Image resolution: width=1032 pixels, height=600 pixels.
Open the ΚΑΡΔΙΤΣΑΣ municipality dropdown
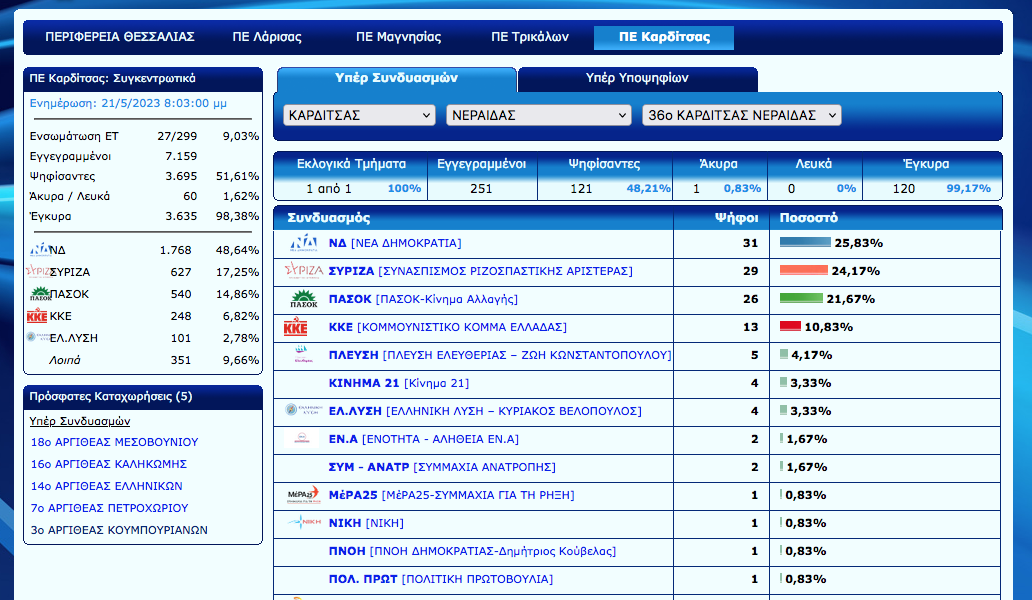[x=359, y=115]
